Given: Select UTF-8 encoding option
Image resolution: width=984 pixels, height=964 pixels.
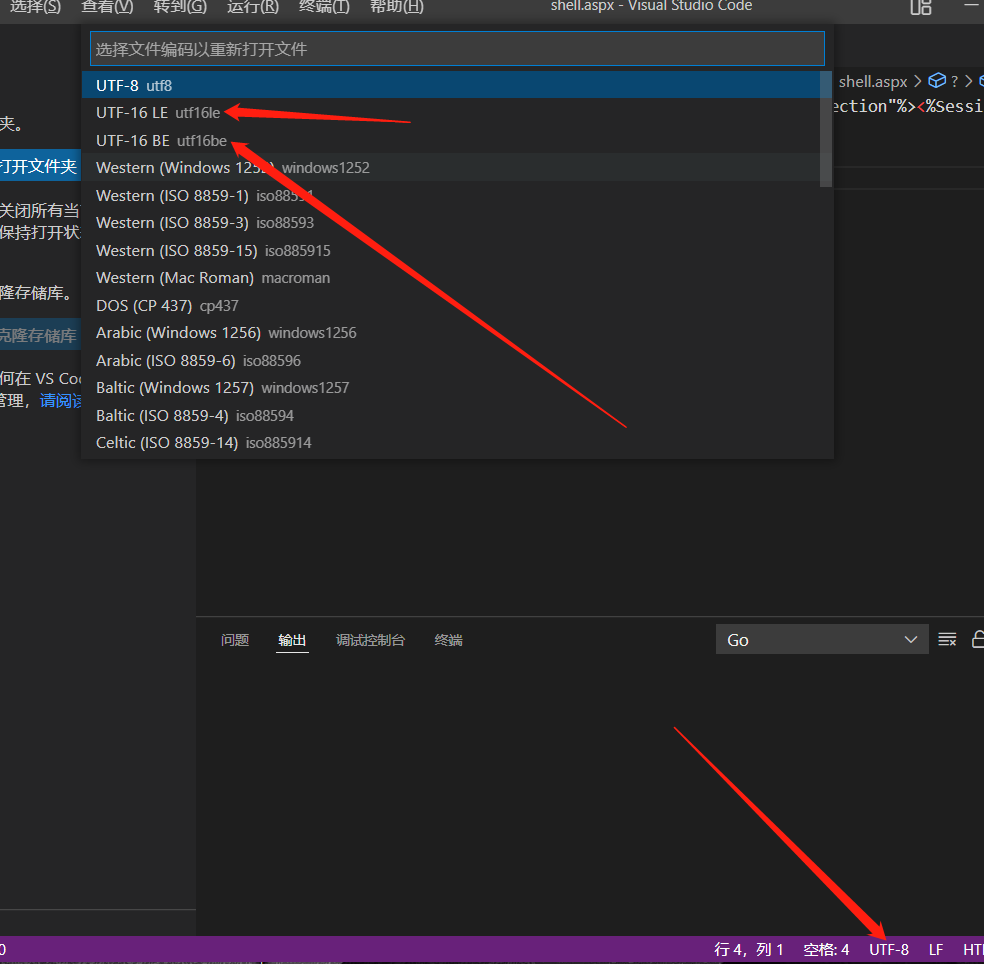Looking at the screenshot, I should click(x=451, y=85).
